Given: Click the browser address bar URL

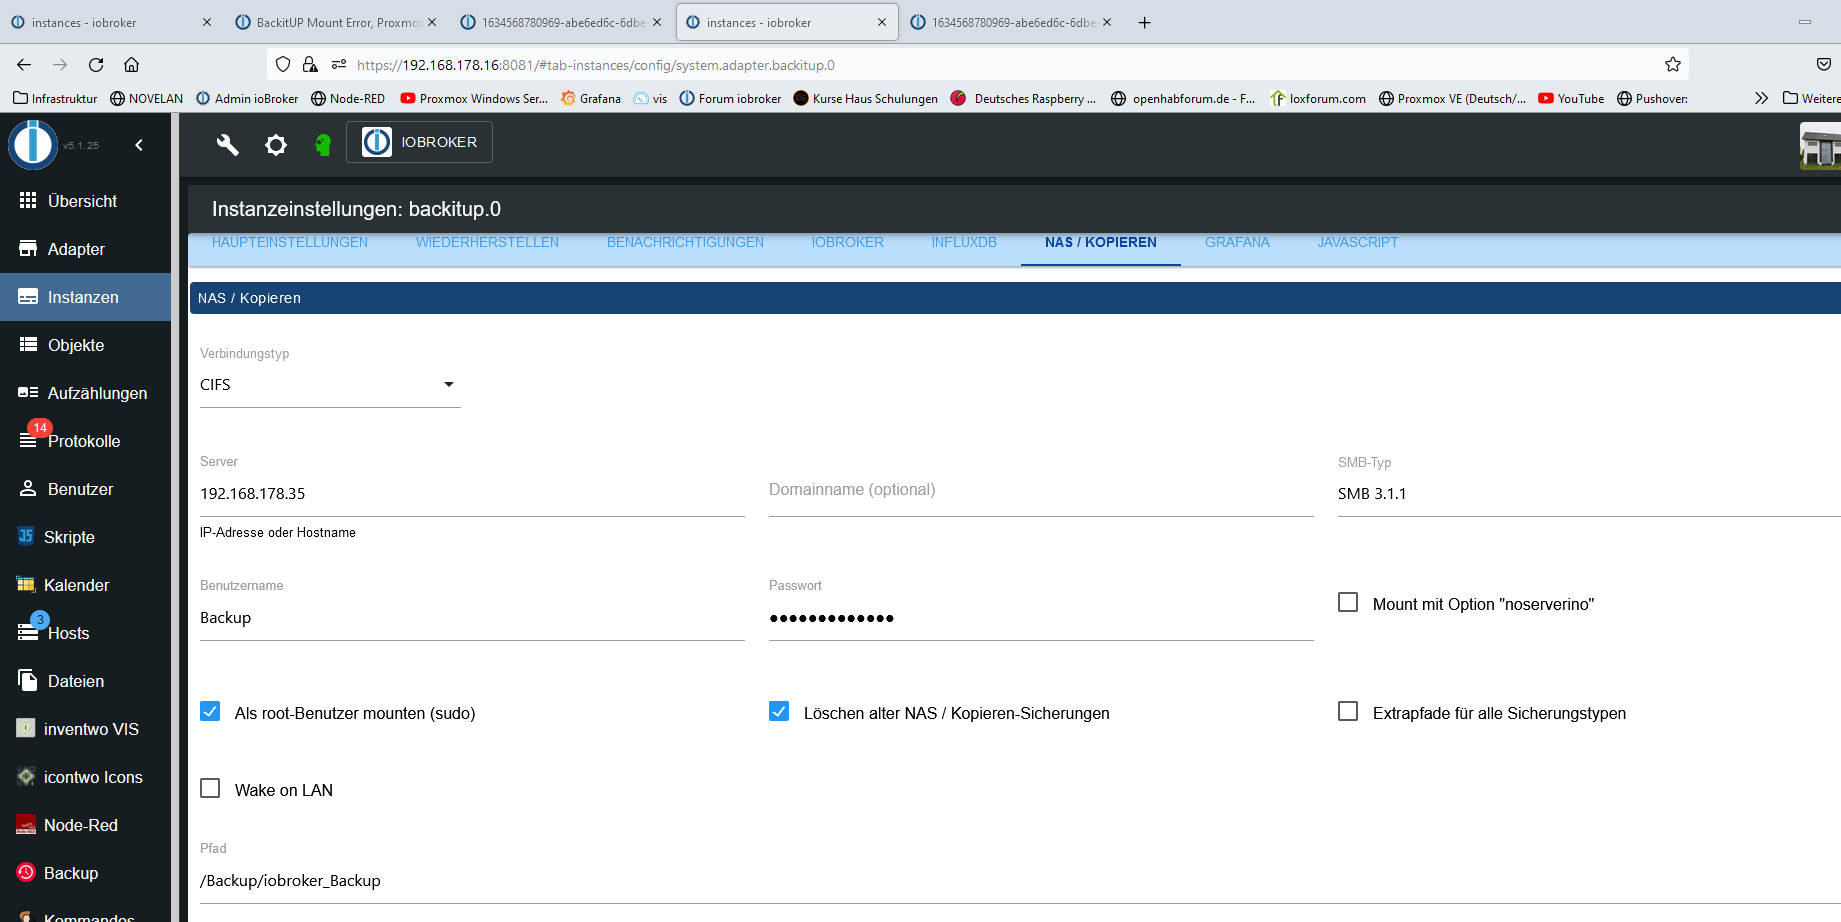Looking at the screenshot, I should pos(596,65).
